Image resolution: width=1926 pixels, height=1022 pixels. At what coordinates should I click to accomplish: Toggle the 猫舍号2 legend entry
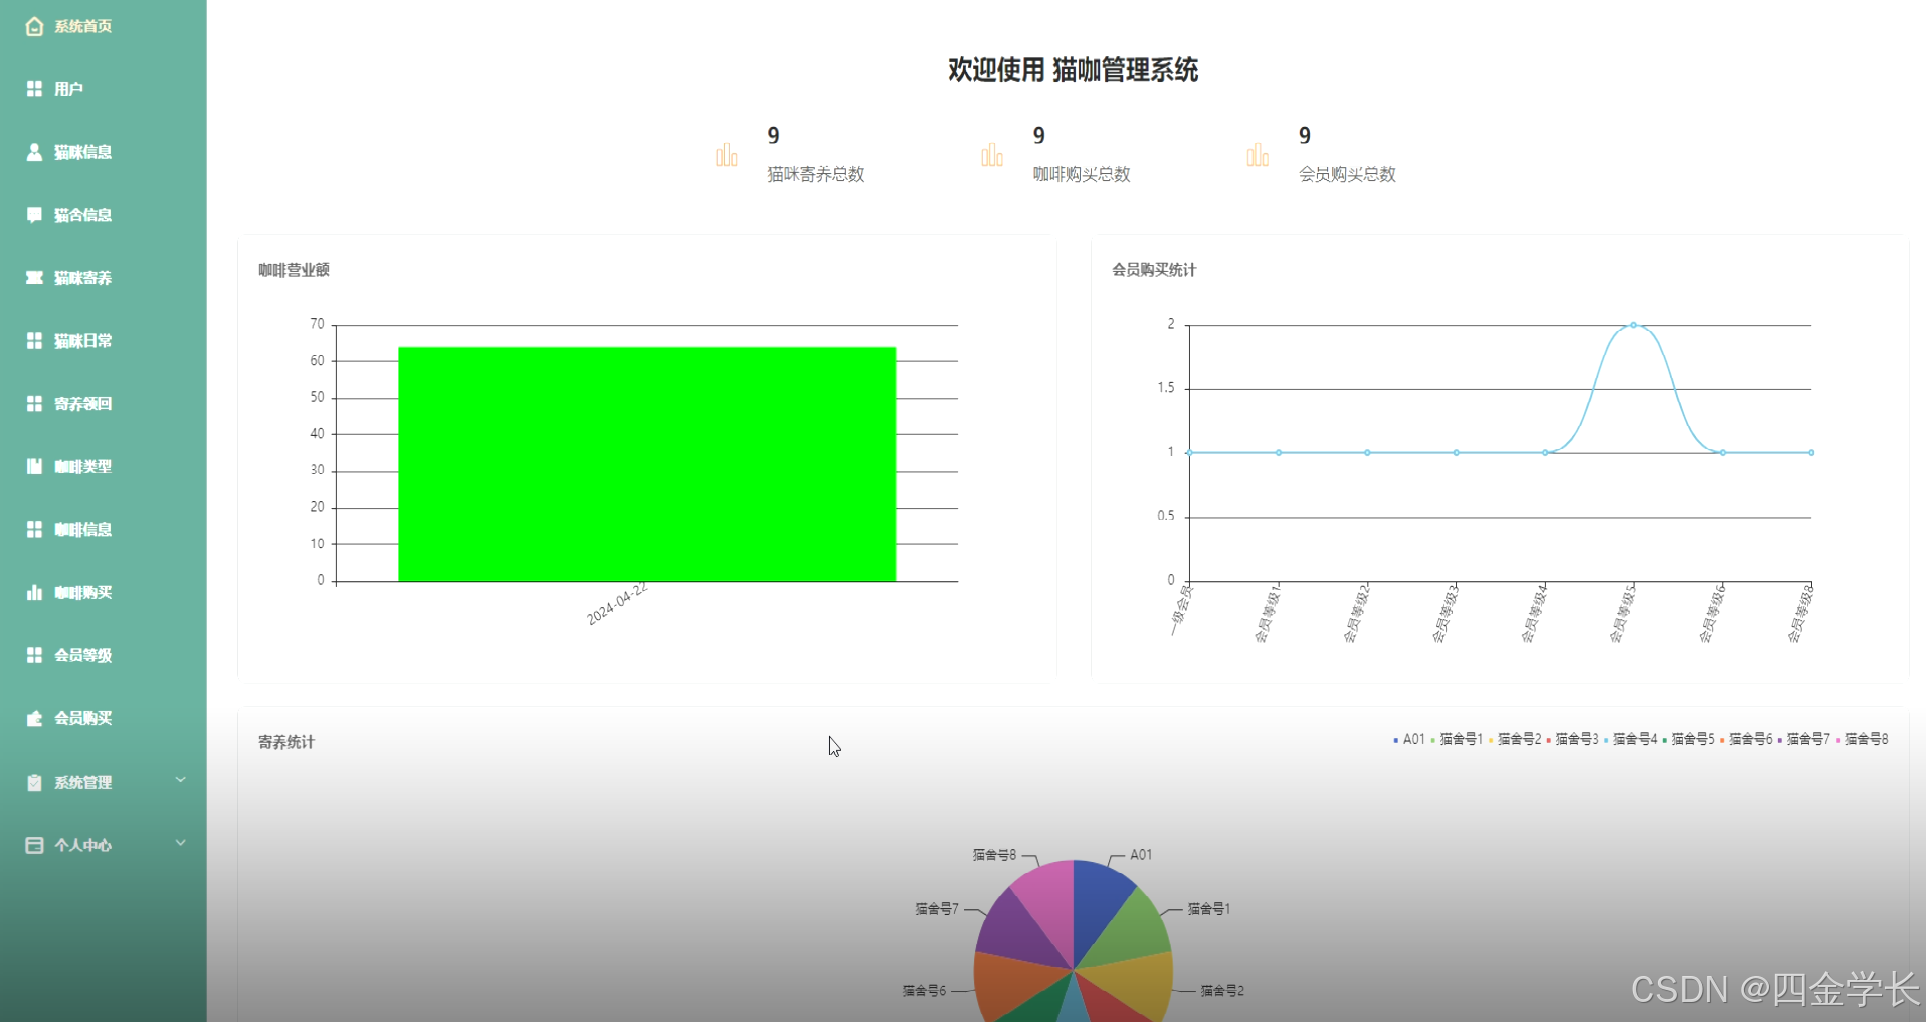[1515, 739]
